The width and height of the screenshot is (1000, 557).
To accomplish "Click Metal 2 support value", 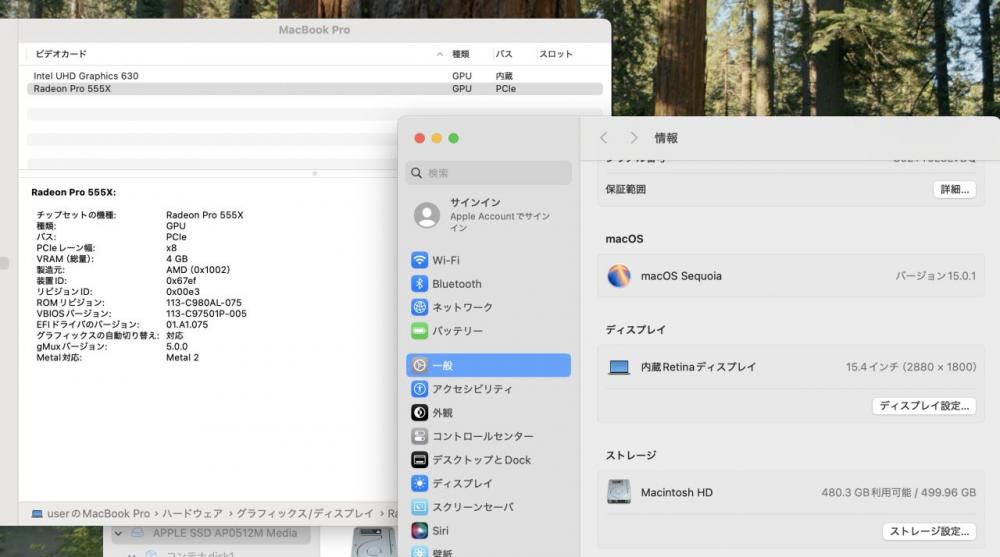I will click(x=182, y=357).
